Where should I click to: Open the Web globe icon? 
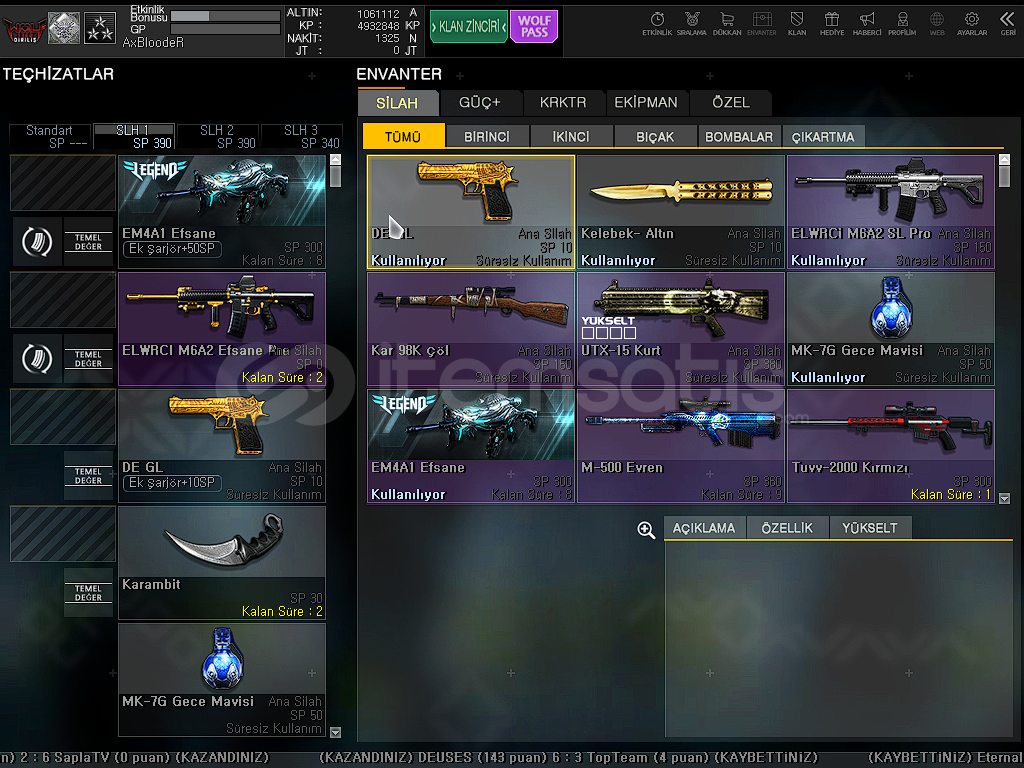(936, 24)
